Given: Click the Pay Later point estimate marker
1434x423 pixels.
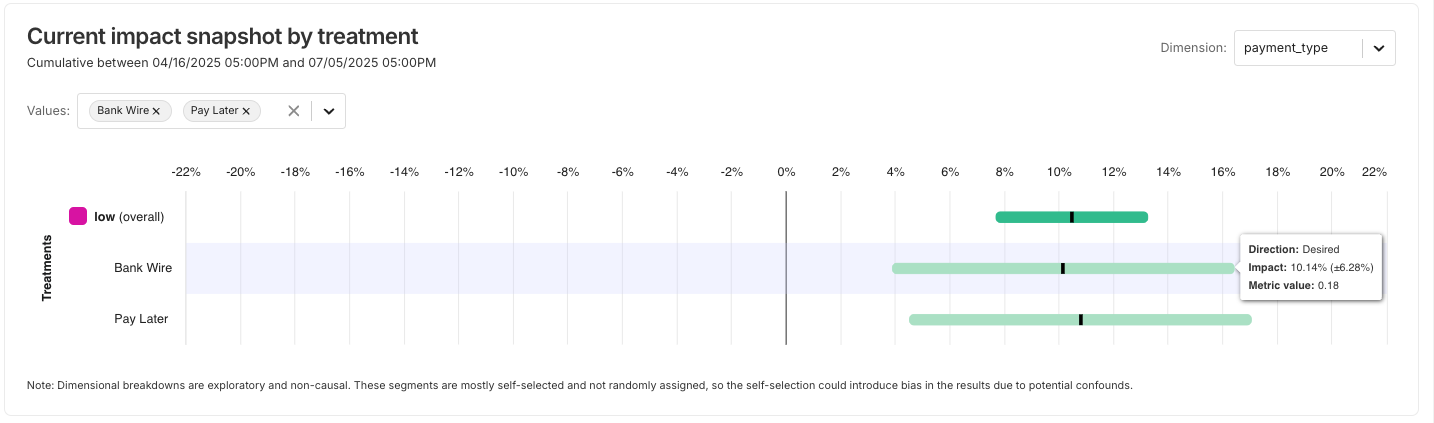Looking at the screenshot, I should [x=1080, y=320].
